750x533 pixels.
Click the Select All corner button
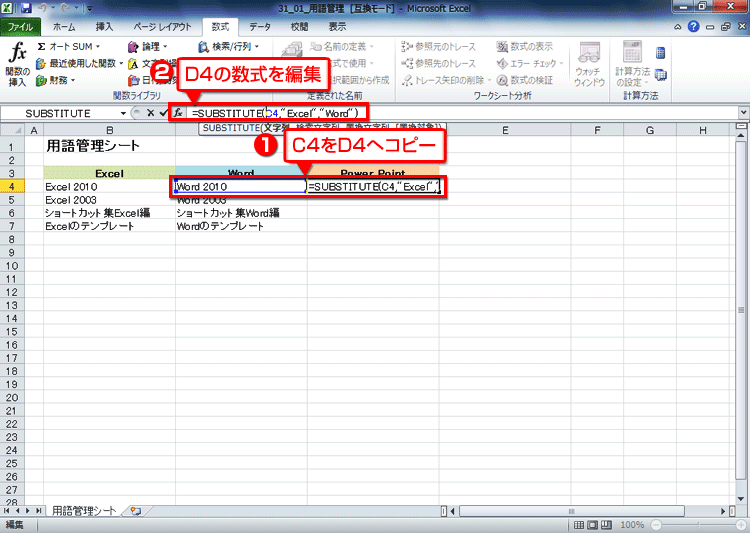click(x=12, y=130)
